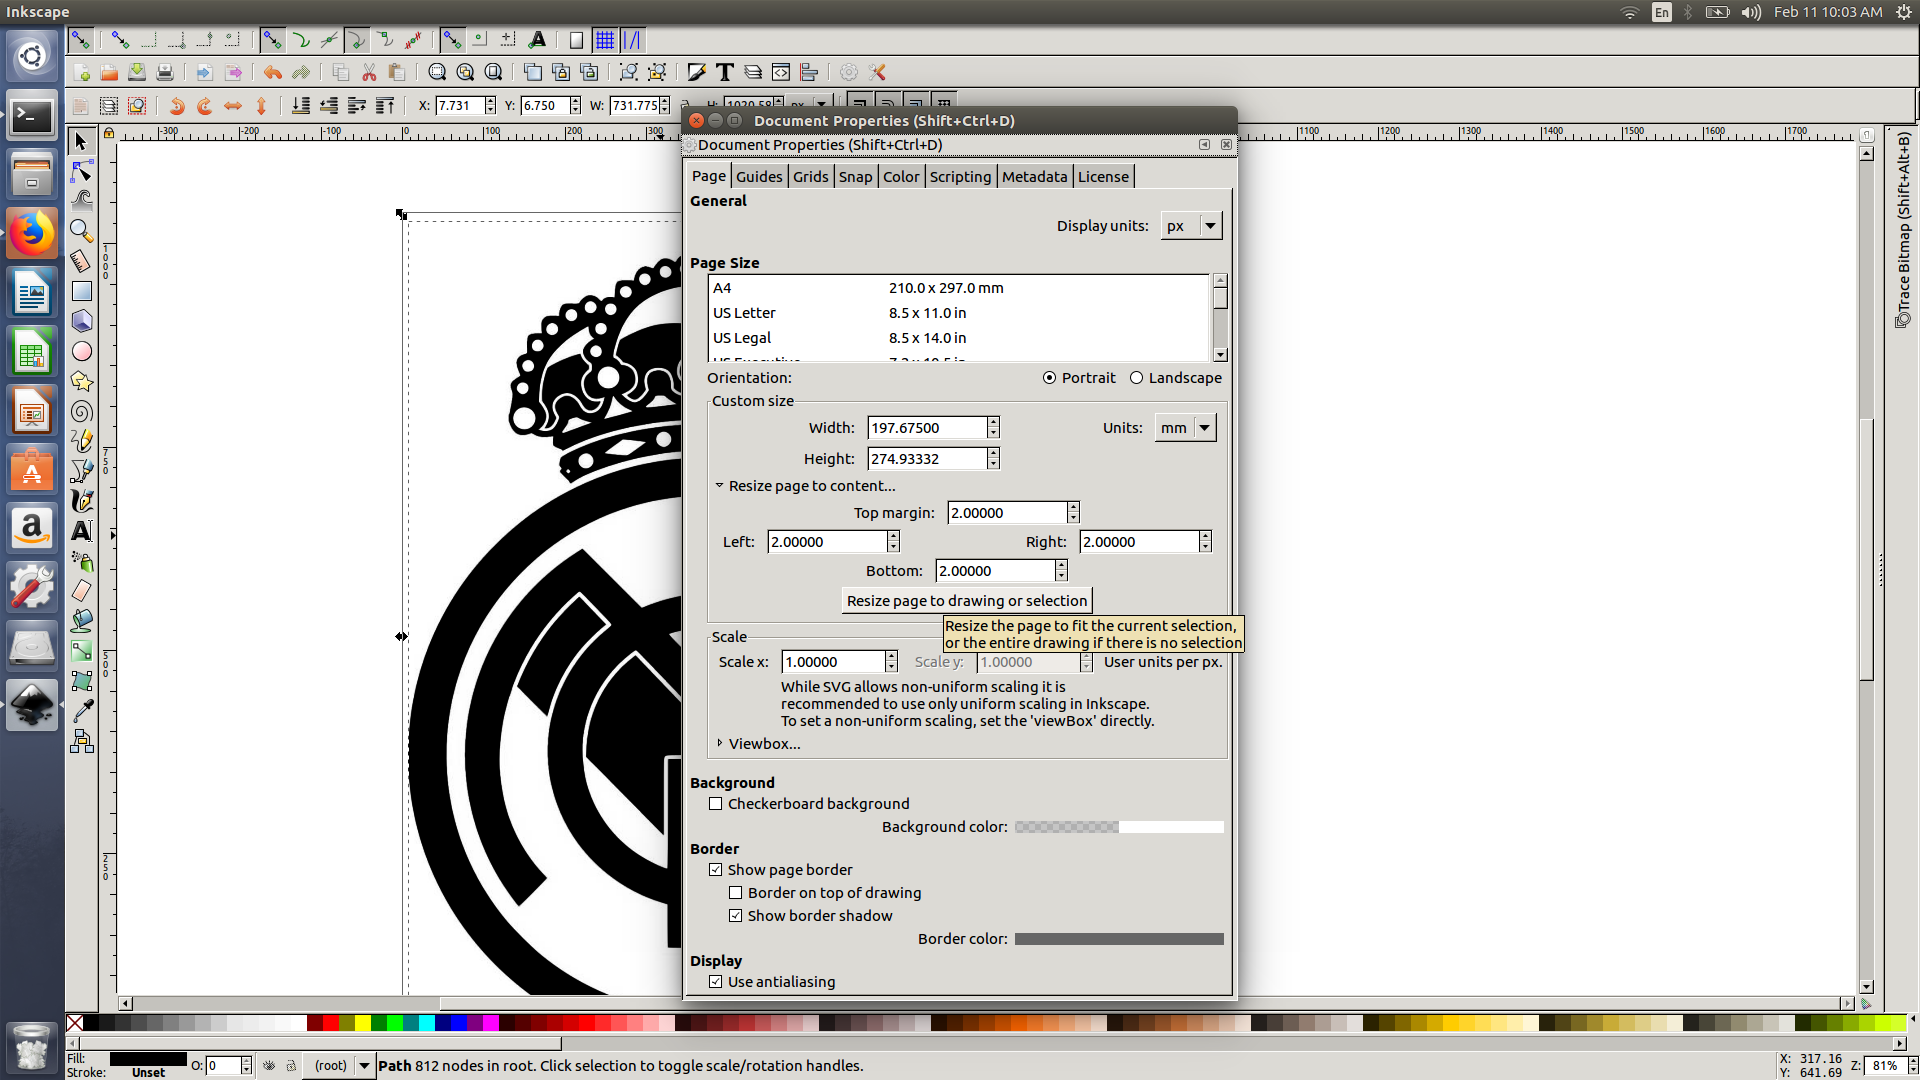Select the Ellipse tool
This screenshot has width=1920, height=1080.
point(82,351)
